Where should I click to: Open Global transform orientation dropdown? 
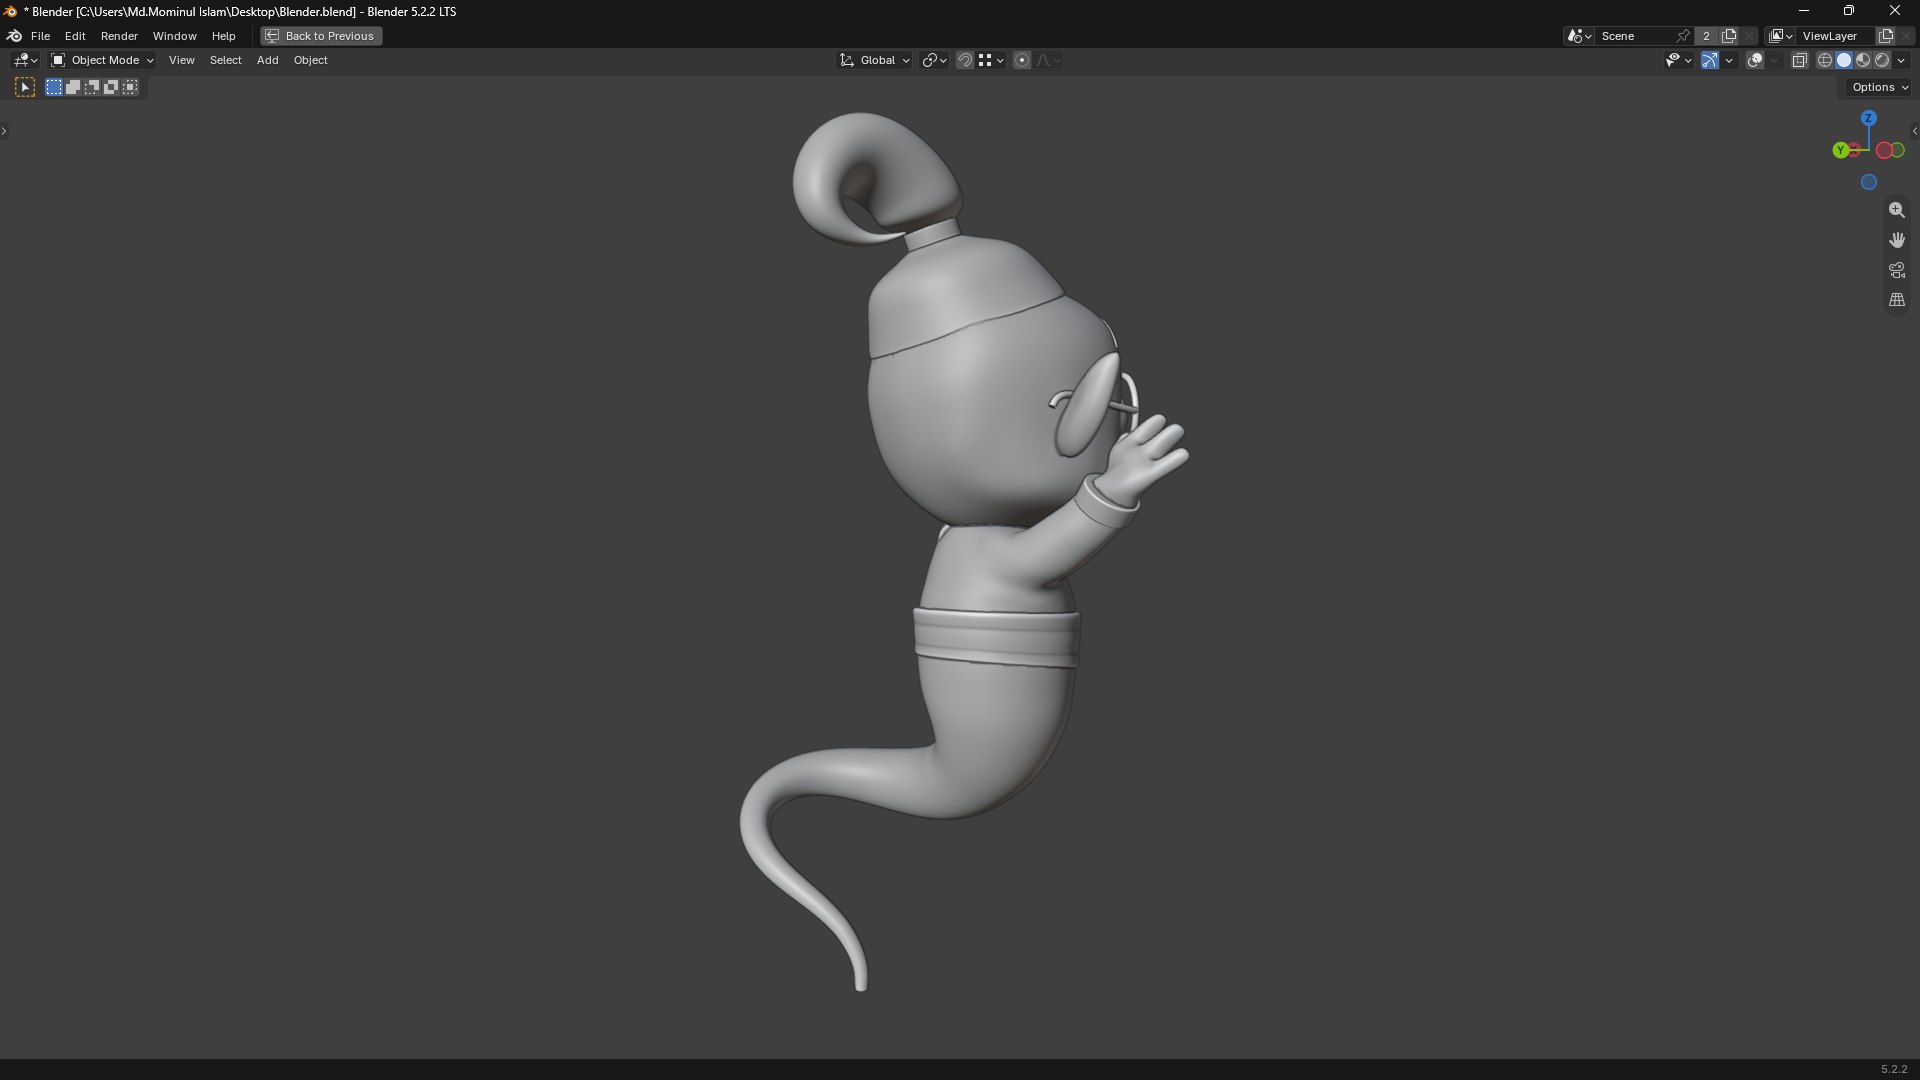coord(875,60)
